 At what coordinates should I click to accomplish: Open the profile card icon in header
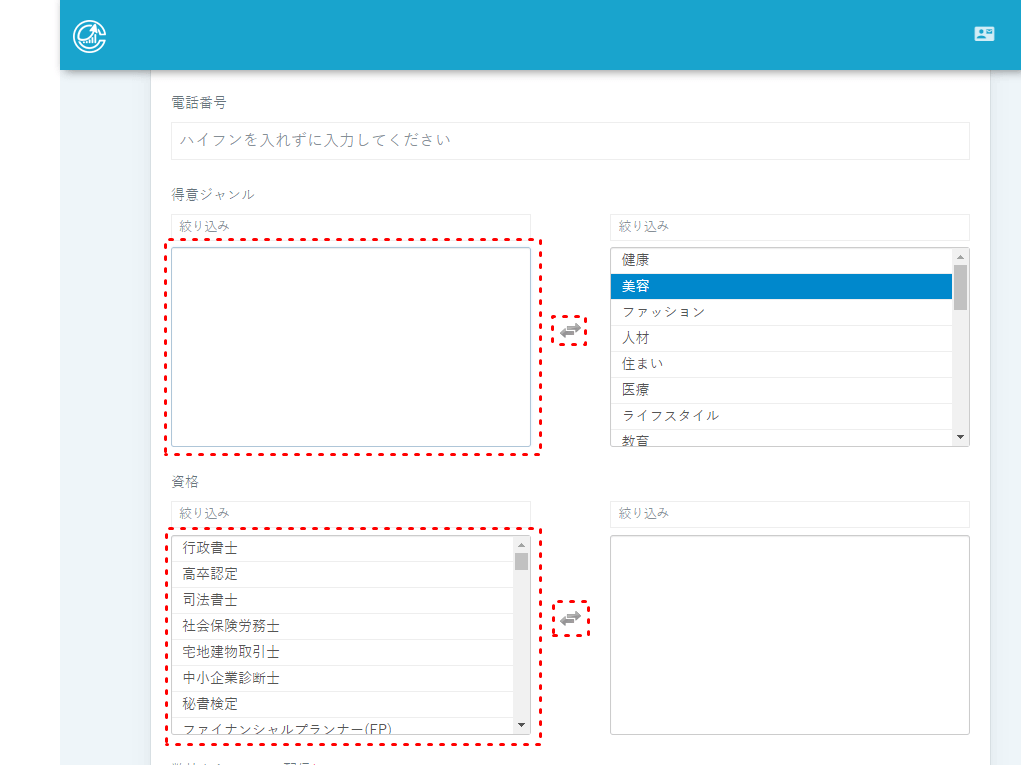point(984,34)
